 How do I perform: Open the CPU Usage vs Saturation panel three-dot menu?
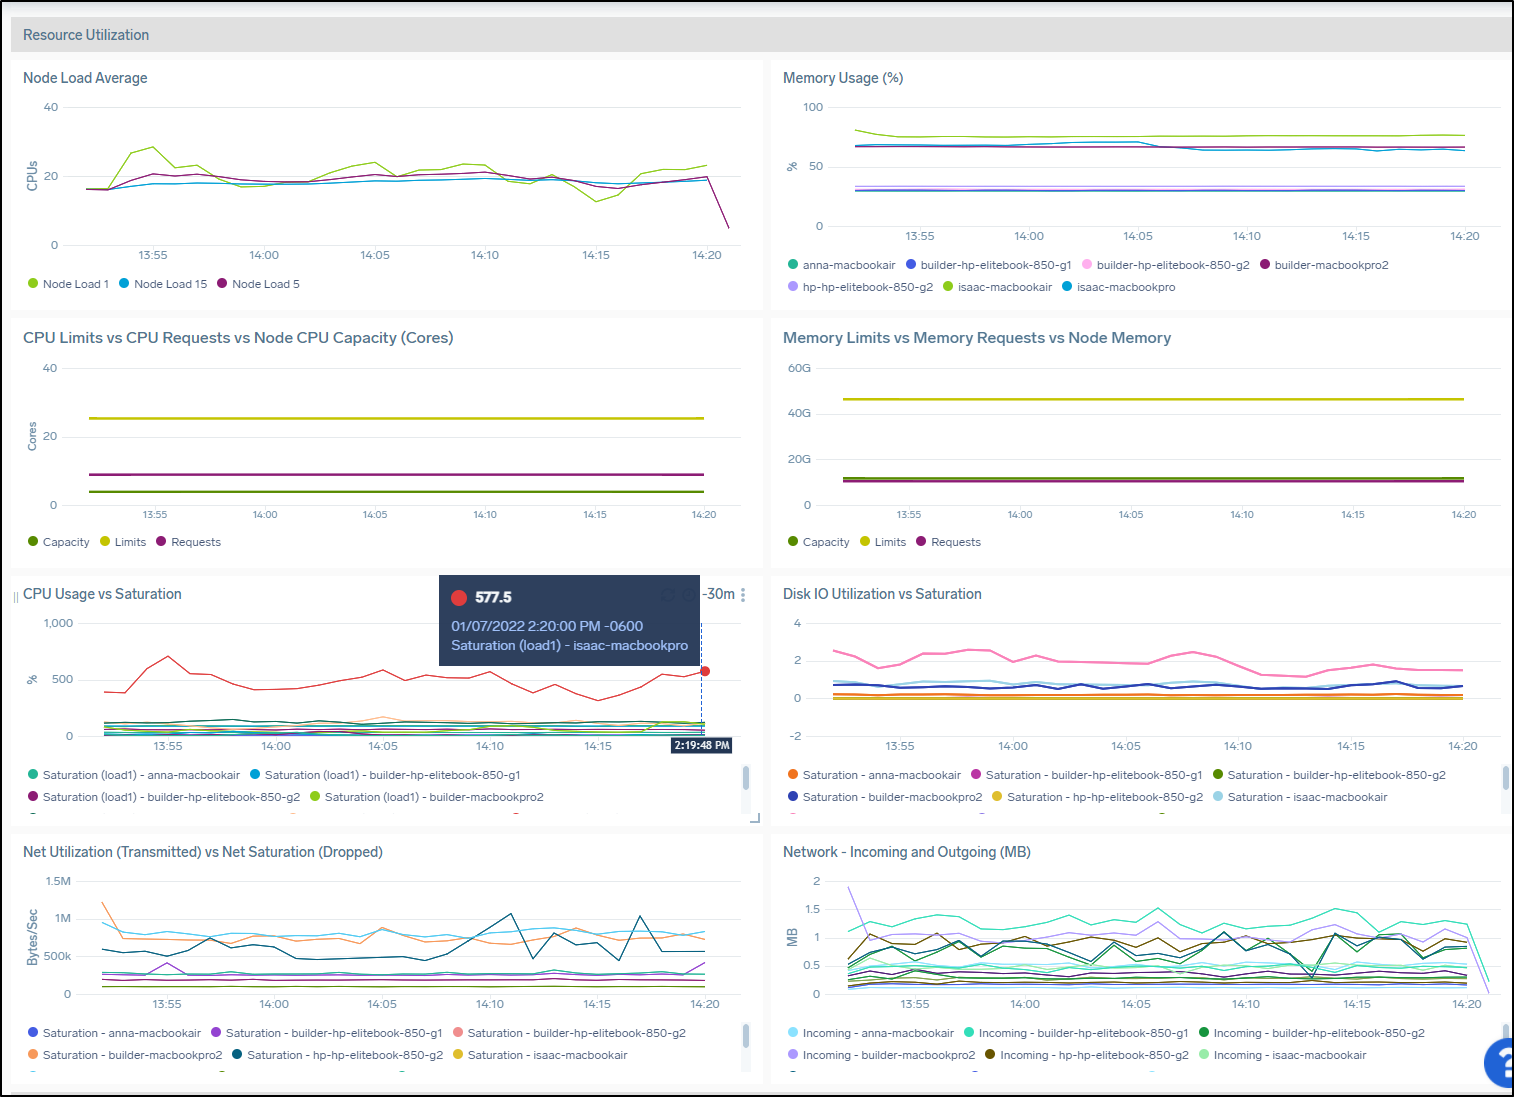click(x=743, y=594)
